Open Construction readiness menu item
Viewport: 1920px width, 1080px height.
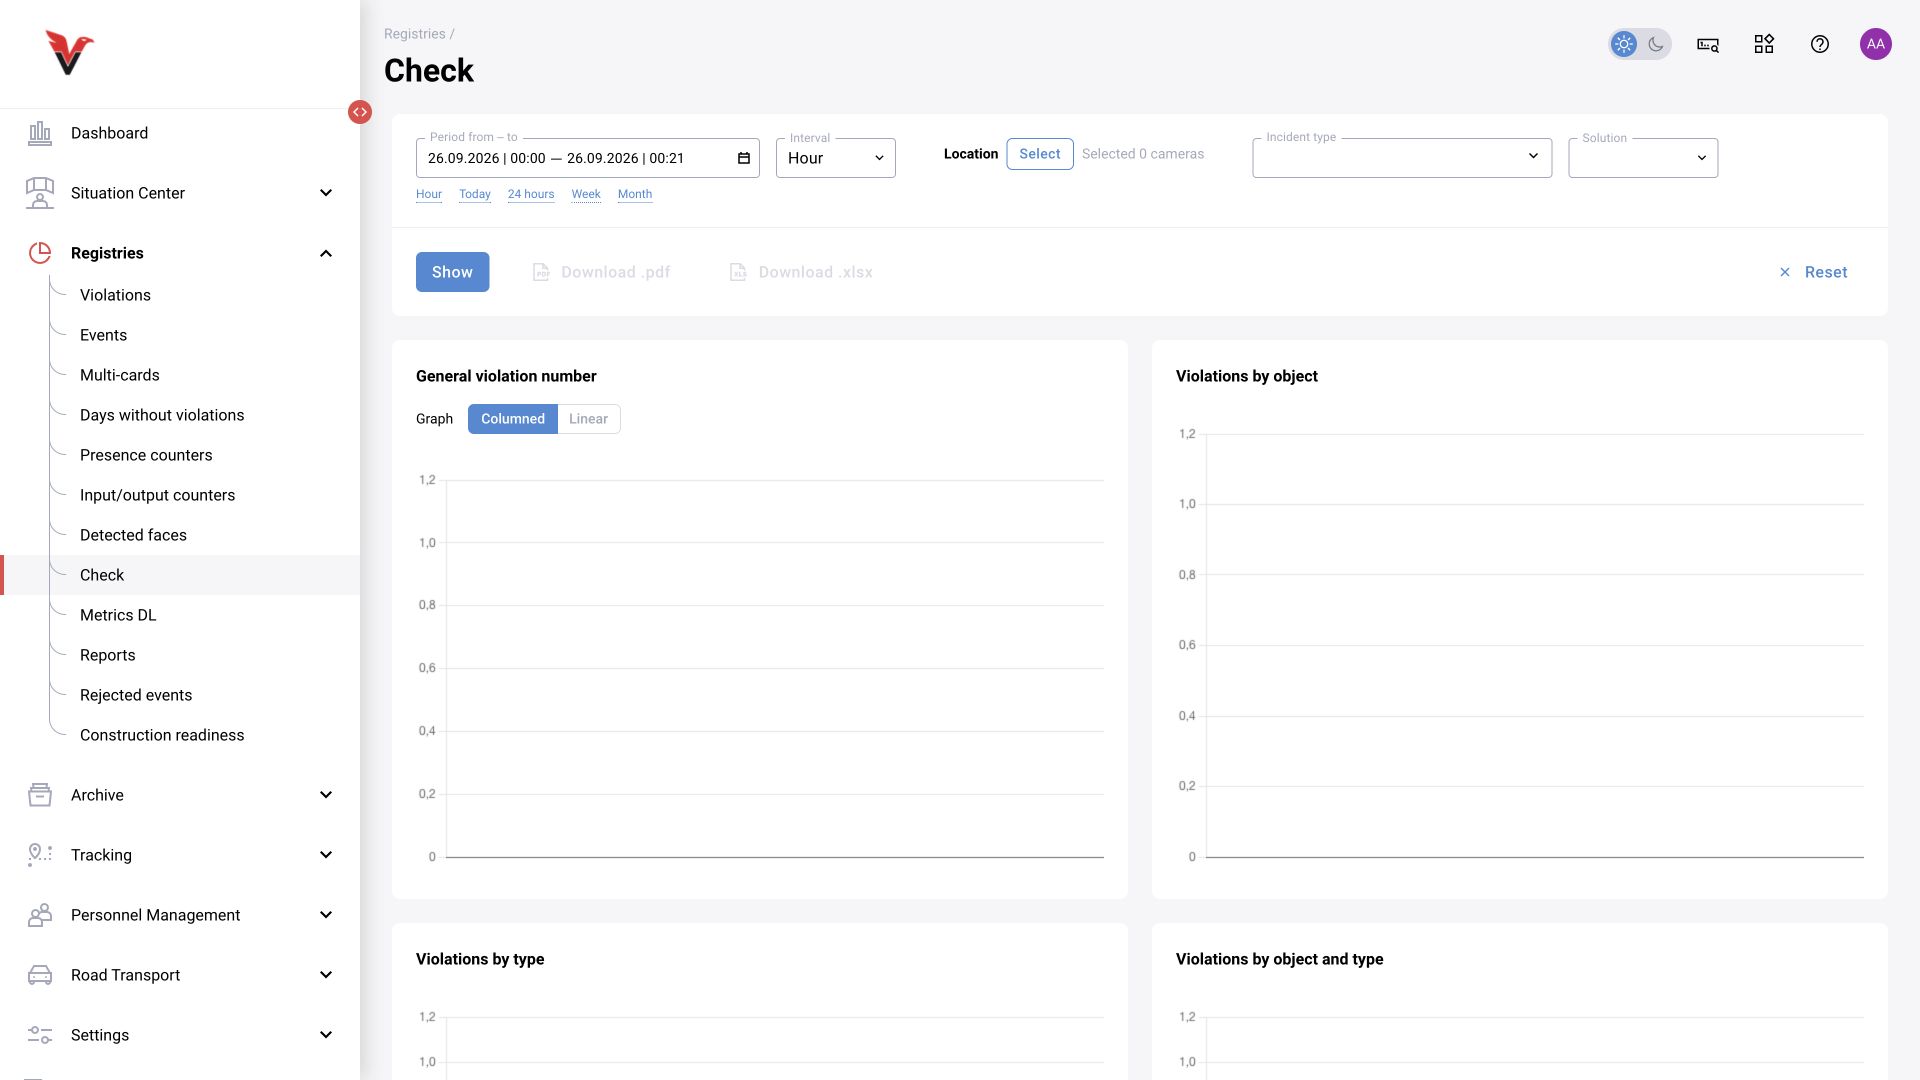162,735
